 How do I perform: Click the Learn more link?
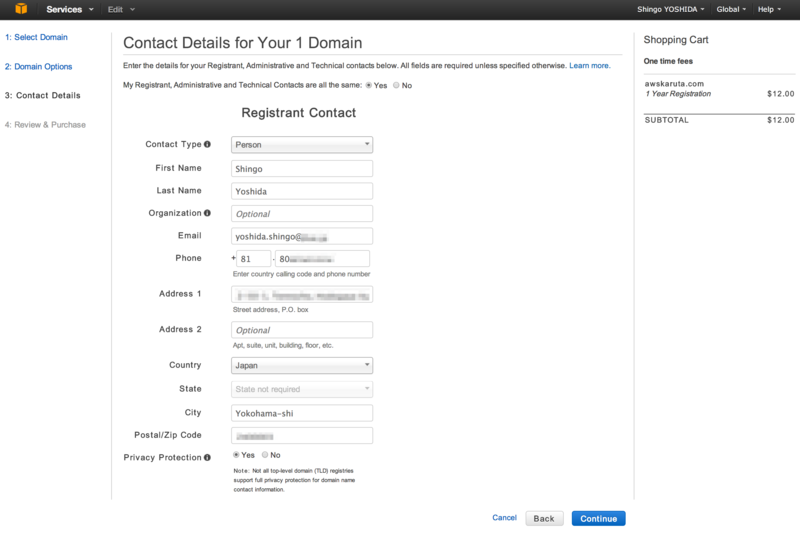tap(589, 65)
